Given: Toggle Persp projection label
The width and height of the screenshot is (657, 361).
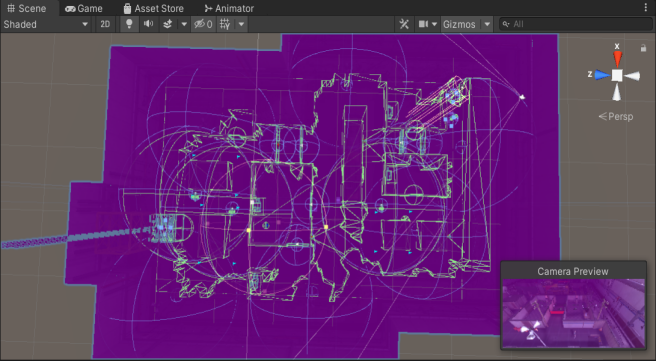Looking at the screenshot, I should (616, 116).
